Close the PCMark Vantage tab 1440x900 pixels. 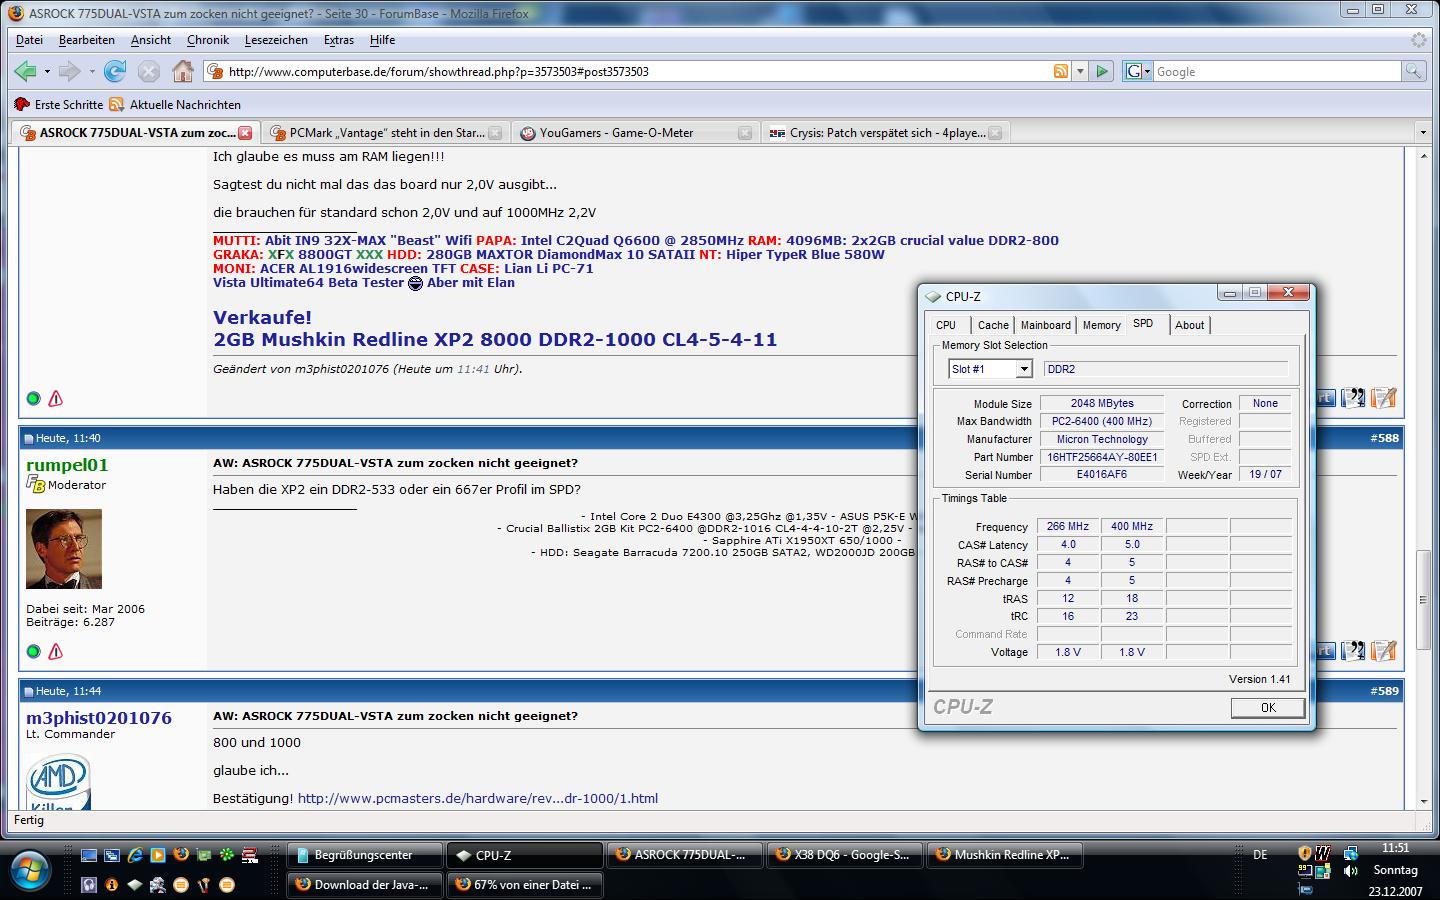click(495, 133)
